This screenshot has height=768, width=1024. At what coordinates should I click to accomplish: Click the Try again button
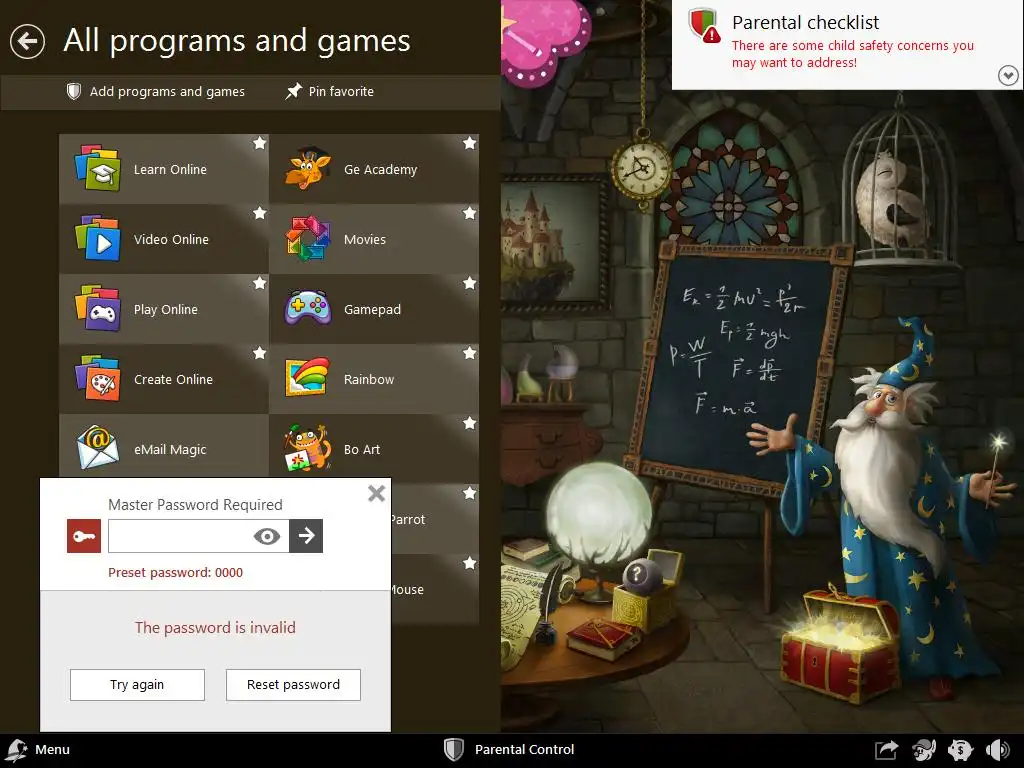[x=137, y=685]
